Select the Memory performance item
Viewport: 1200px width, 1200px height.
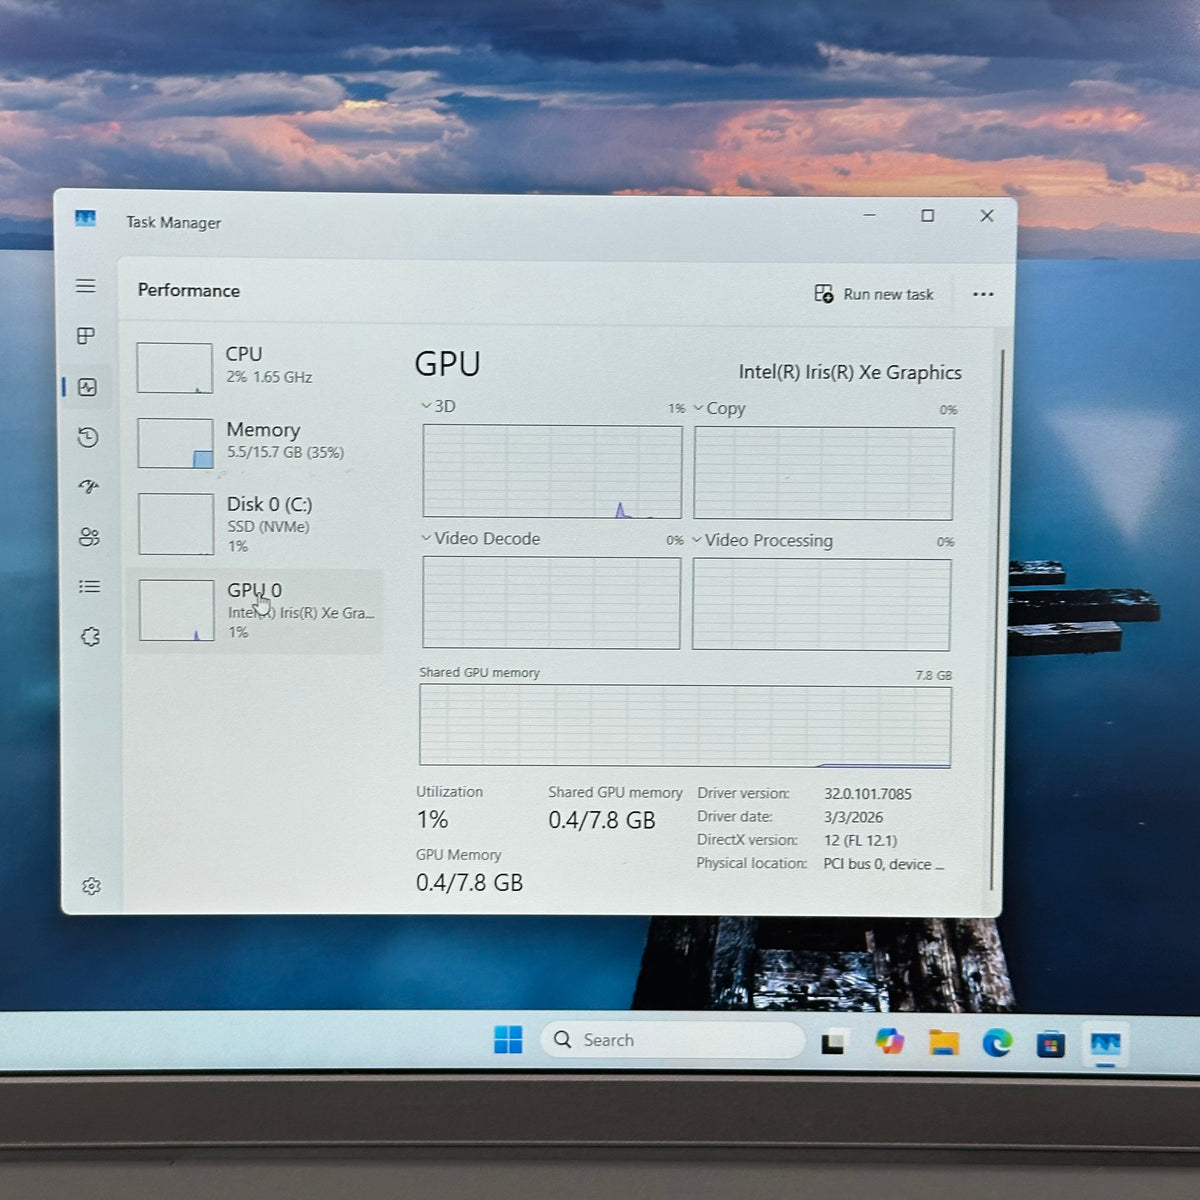coord(257,441)
